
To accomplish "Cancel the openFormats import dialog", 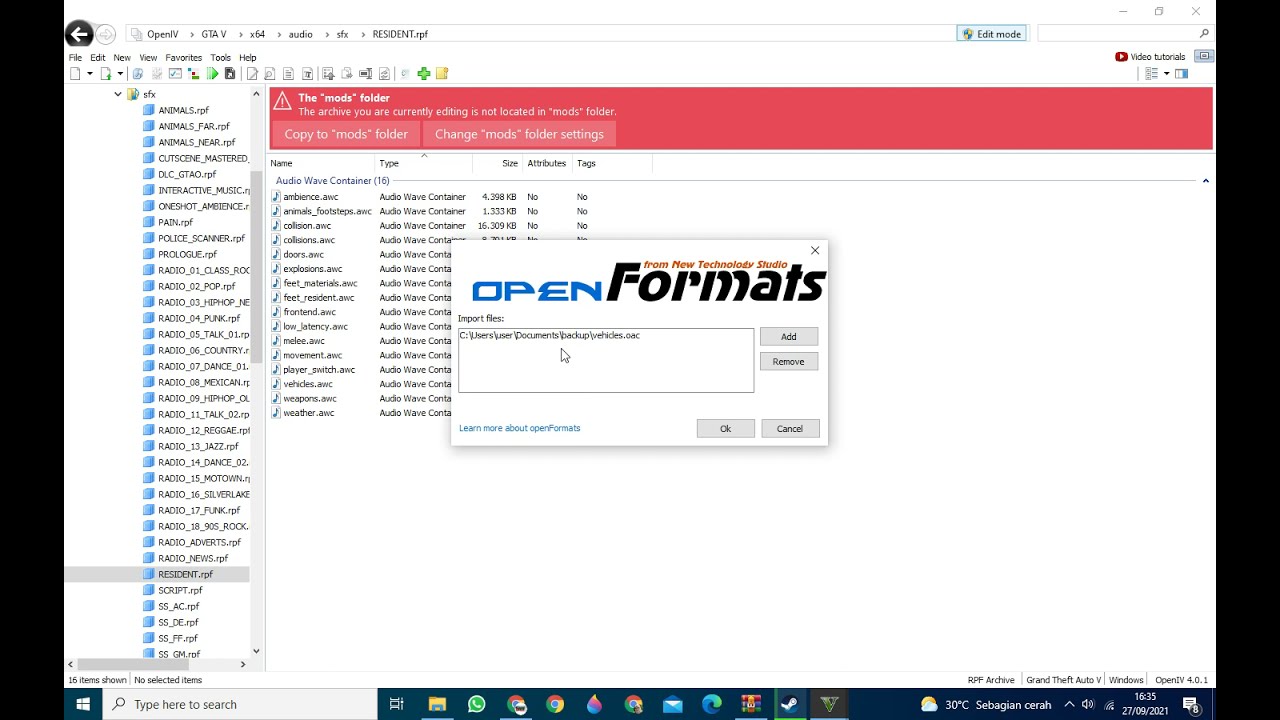I will coord(790,429).
